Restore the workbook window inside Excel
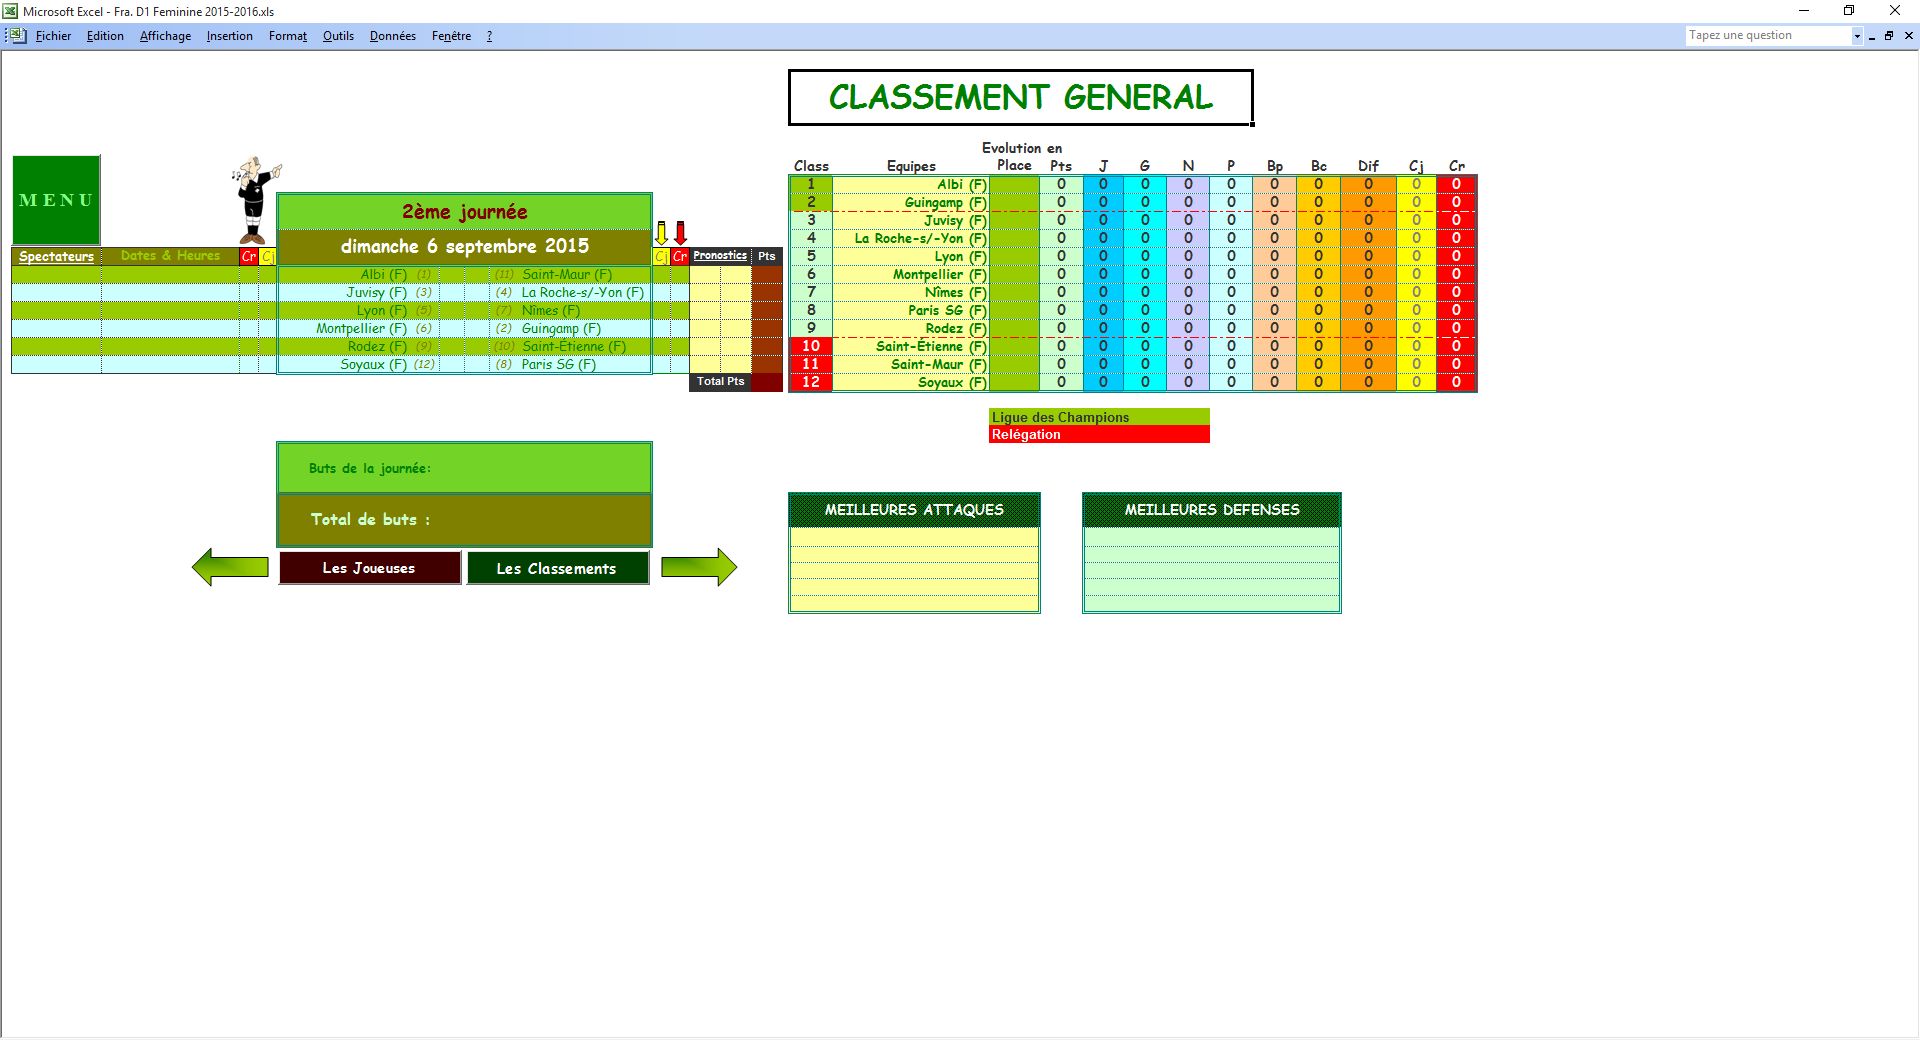Image resolution: width=1920 pixels, height=1040 pixels. [1889, 36]
